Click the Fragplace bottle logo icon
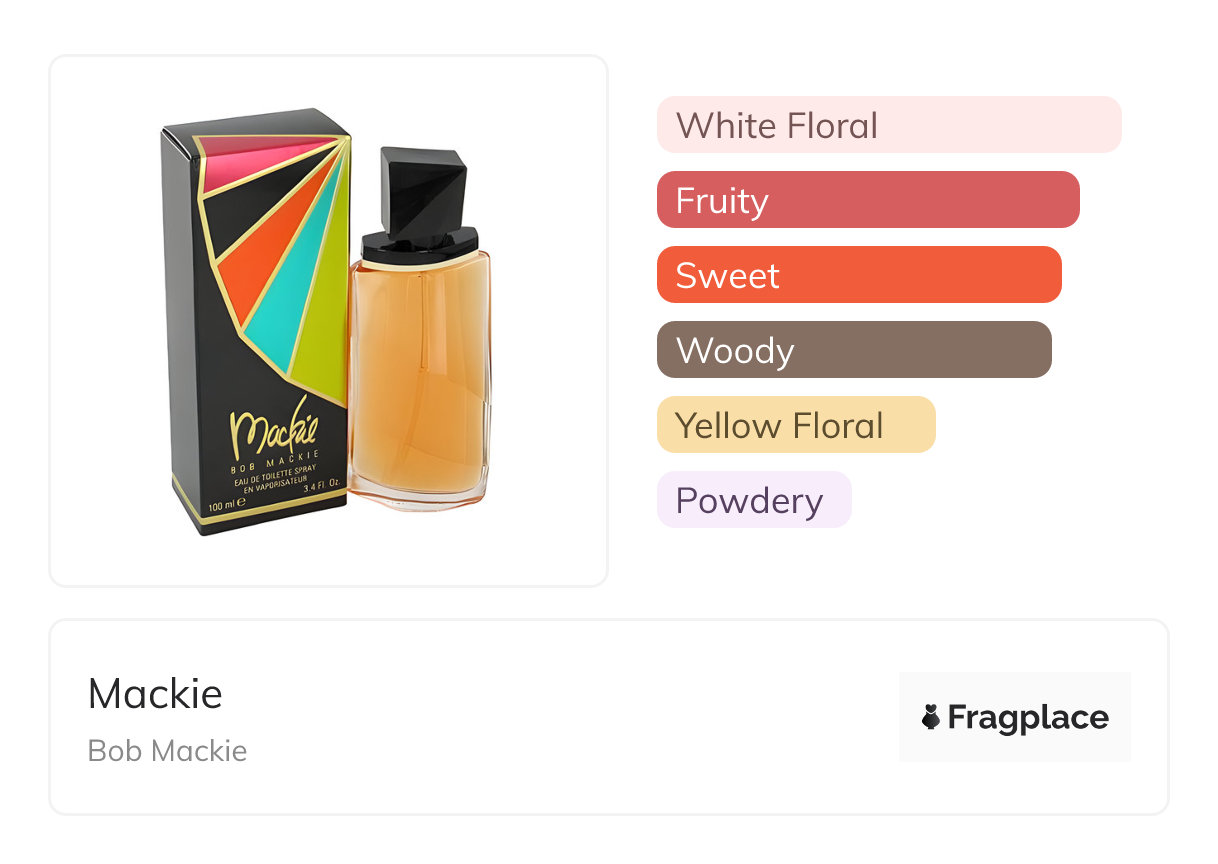Screen dimensions: 1218x864 931,717
